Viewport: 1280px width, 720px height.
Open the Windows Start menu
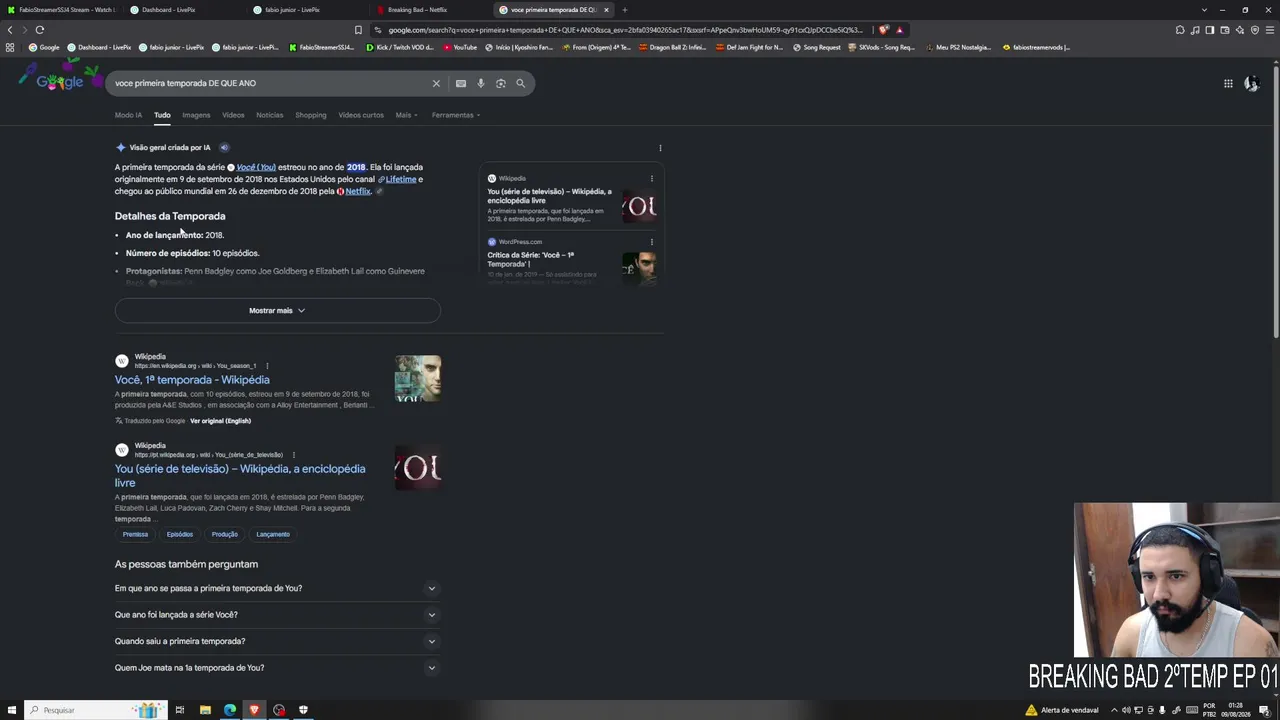[x=12, y=710]
